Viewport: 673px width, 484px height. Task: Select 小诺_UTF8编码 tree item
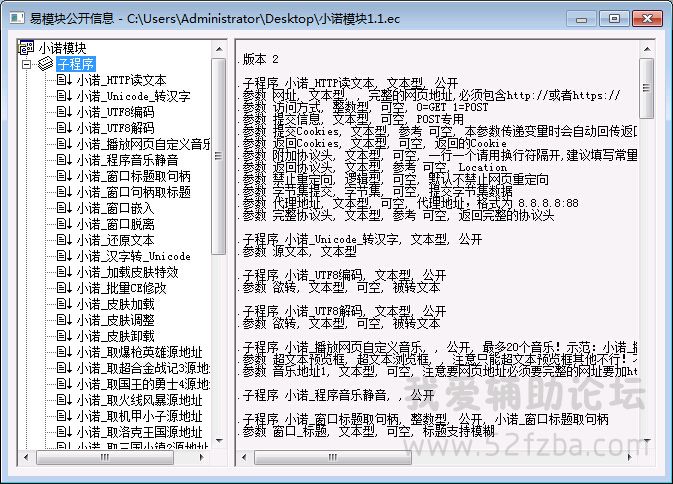click(x=115, y=112)
